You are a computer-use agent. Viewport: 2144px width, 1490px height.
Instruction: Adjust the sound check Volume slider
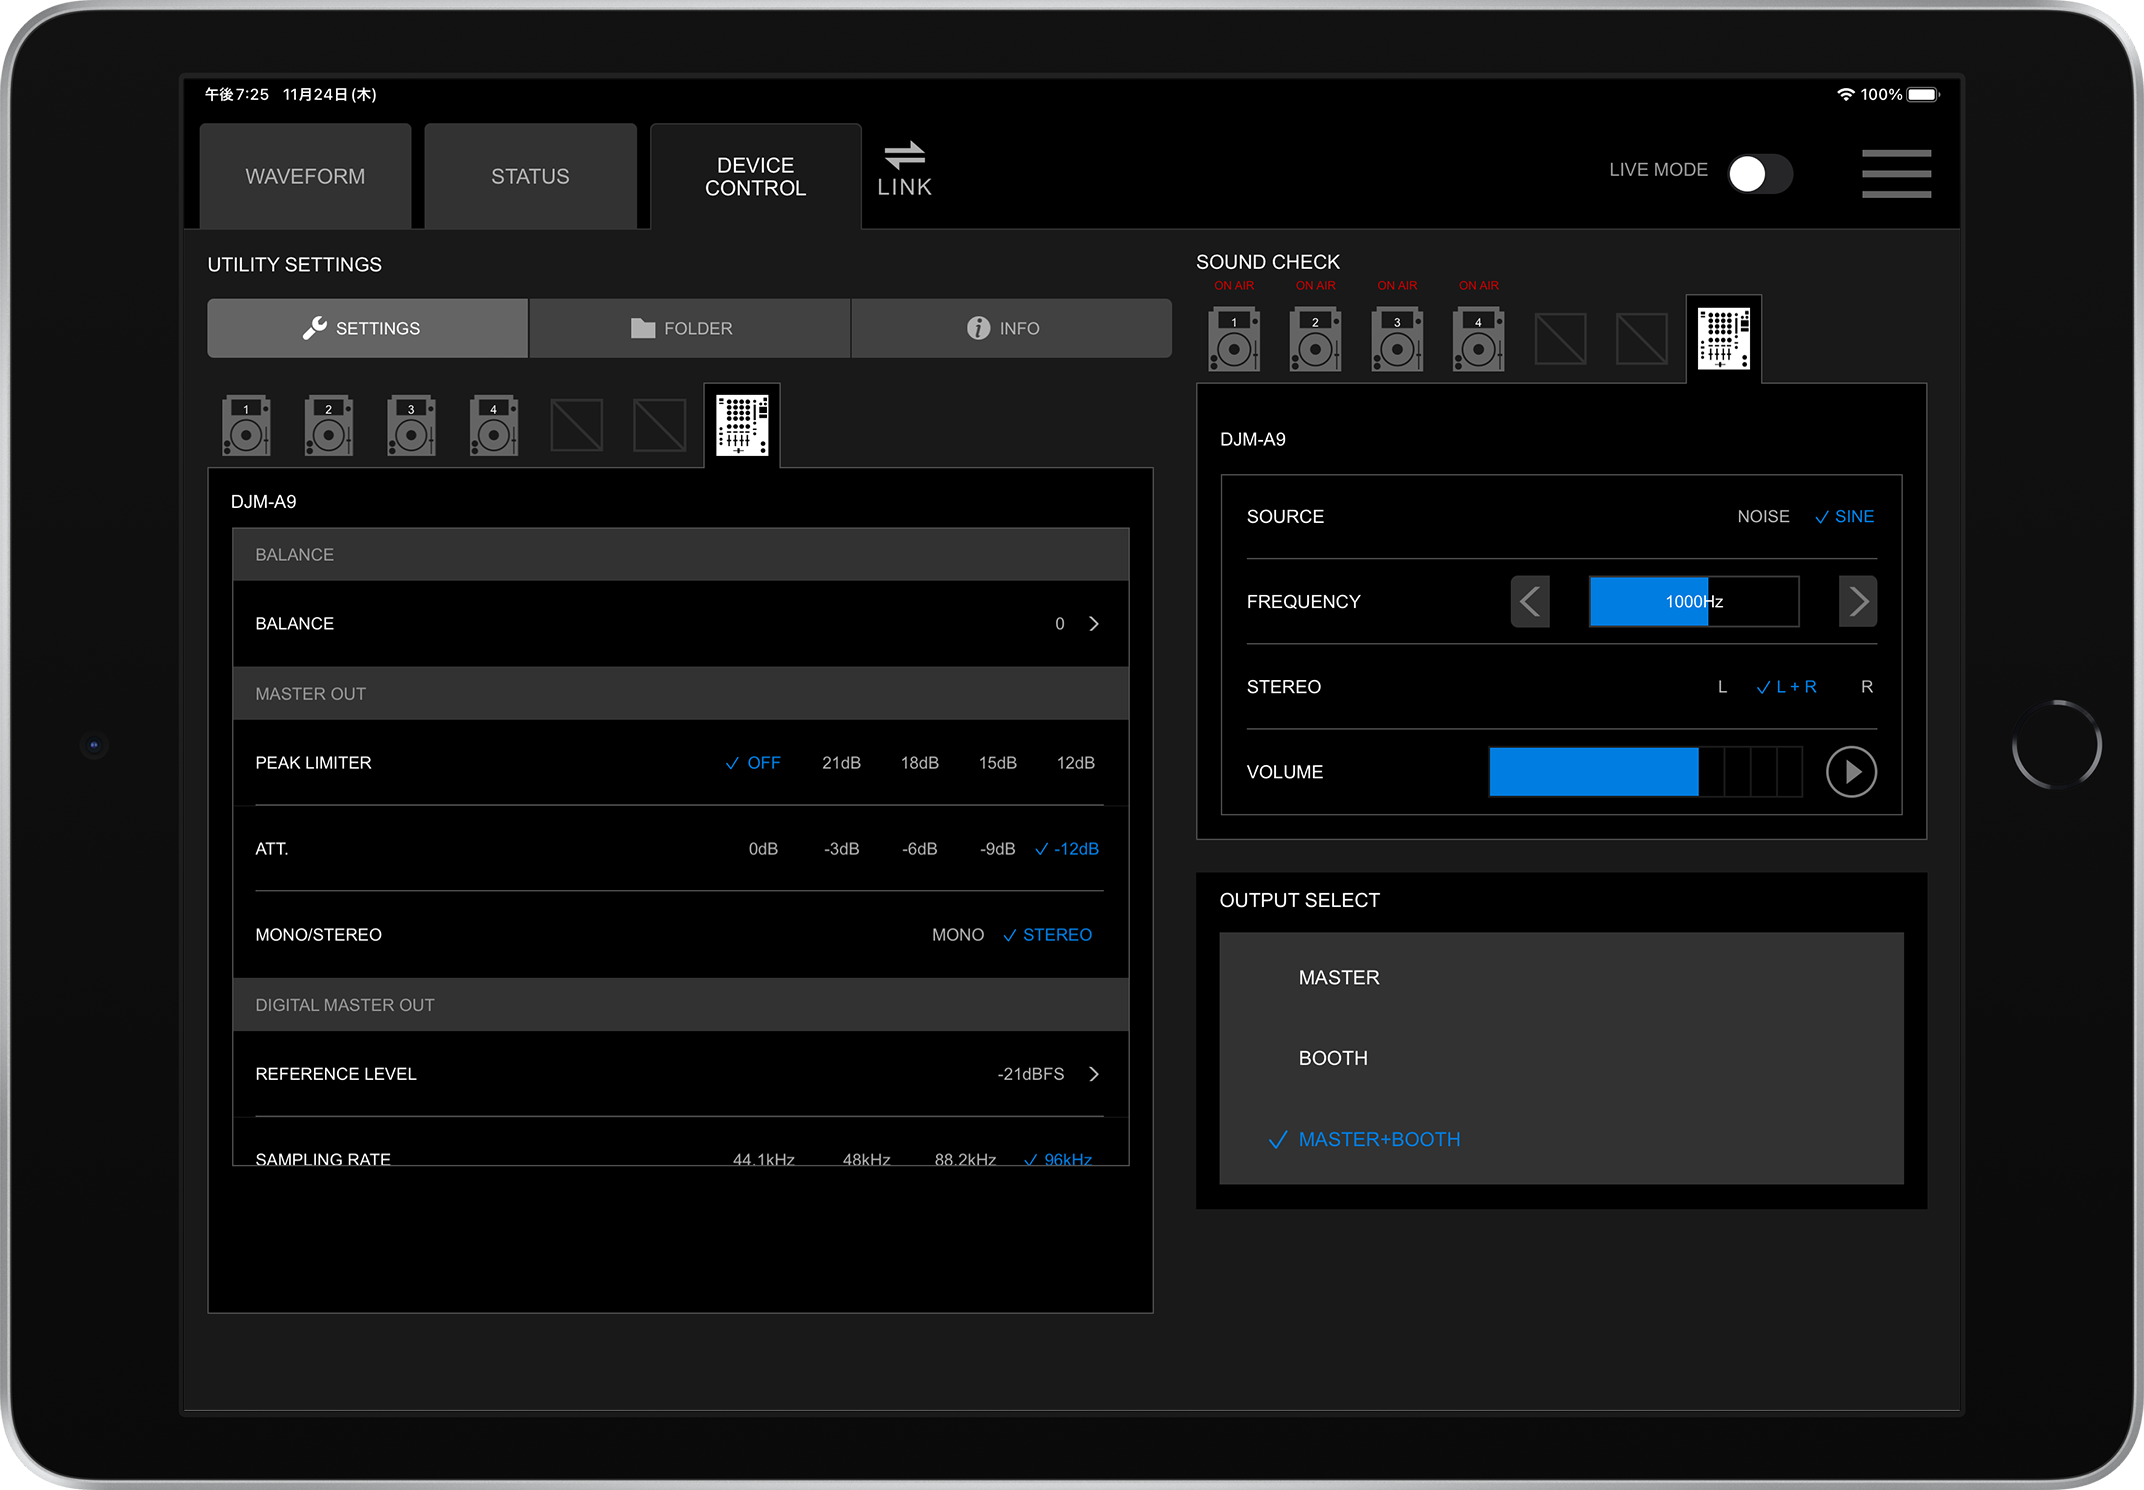[x=1645, y=771]
